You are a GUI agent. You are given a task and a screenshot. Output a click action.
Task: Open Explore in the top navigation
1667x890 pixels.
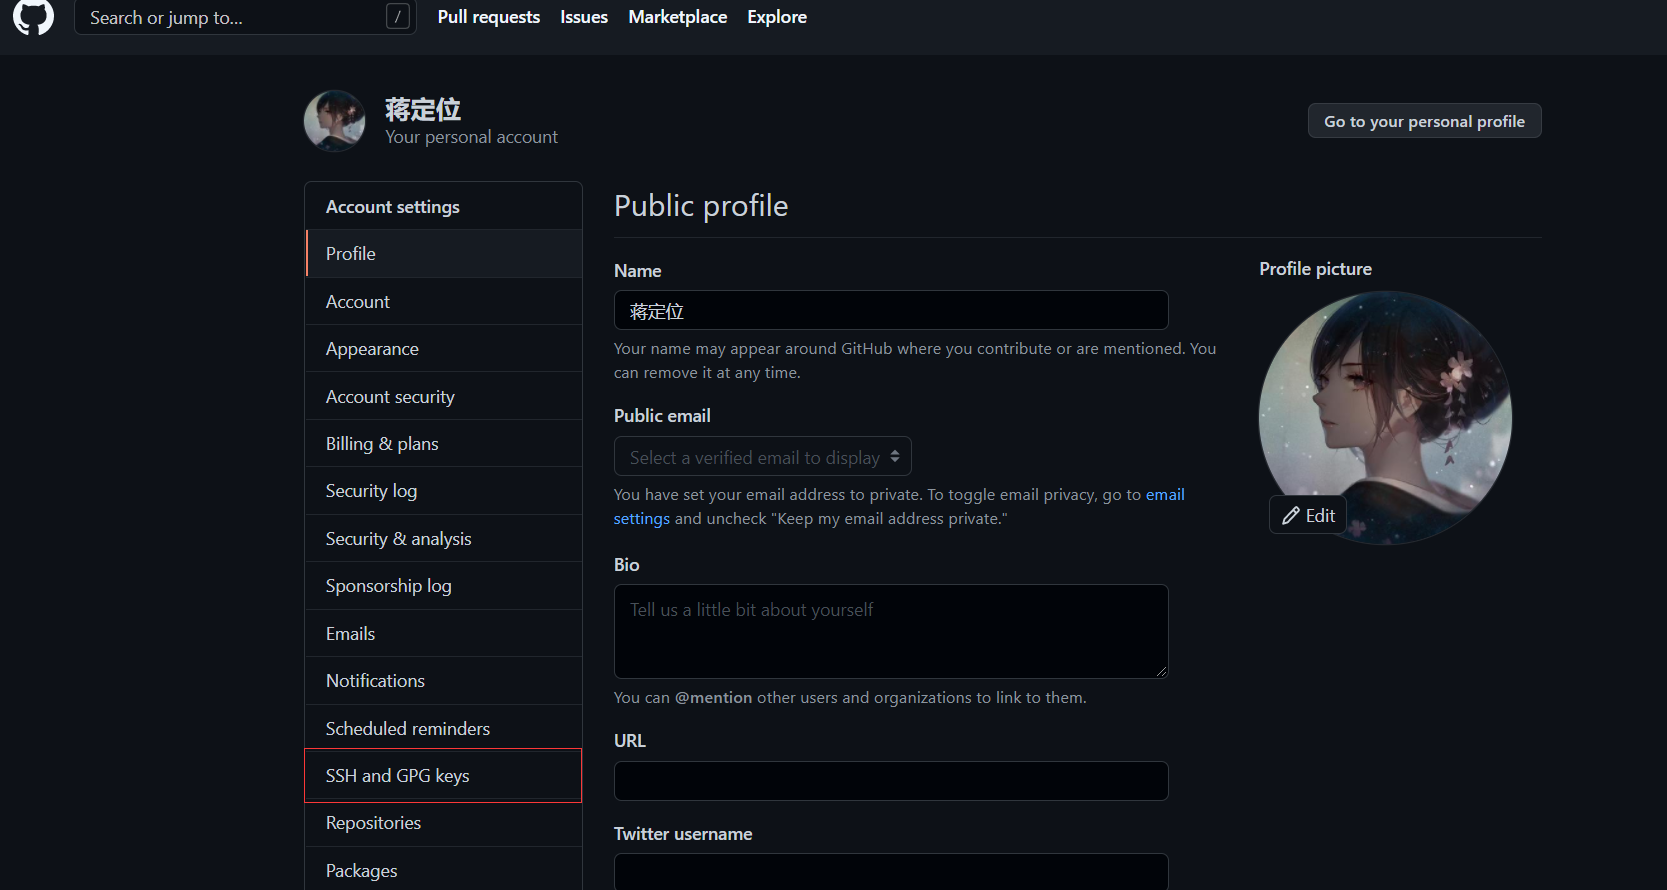777,17
